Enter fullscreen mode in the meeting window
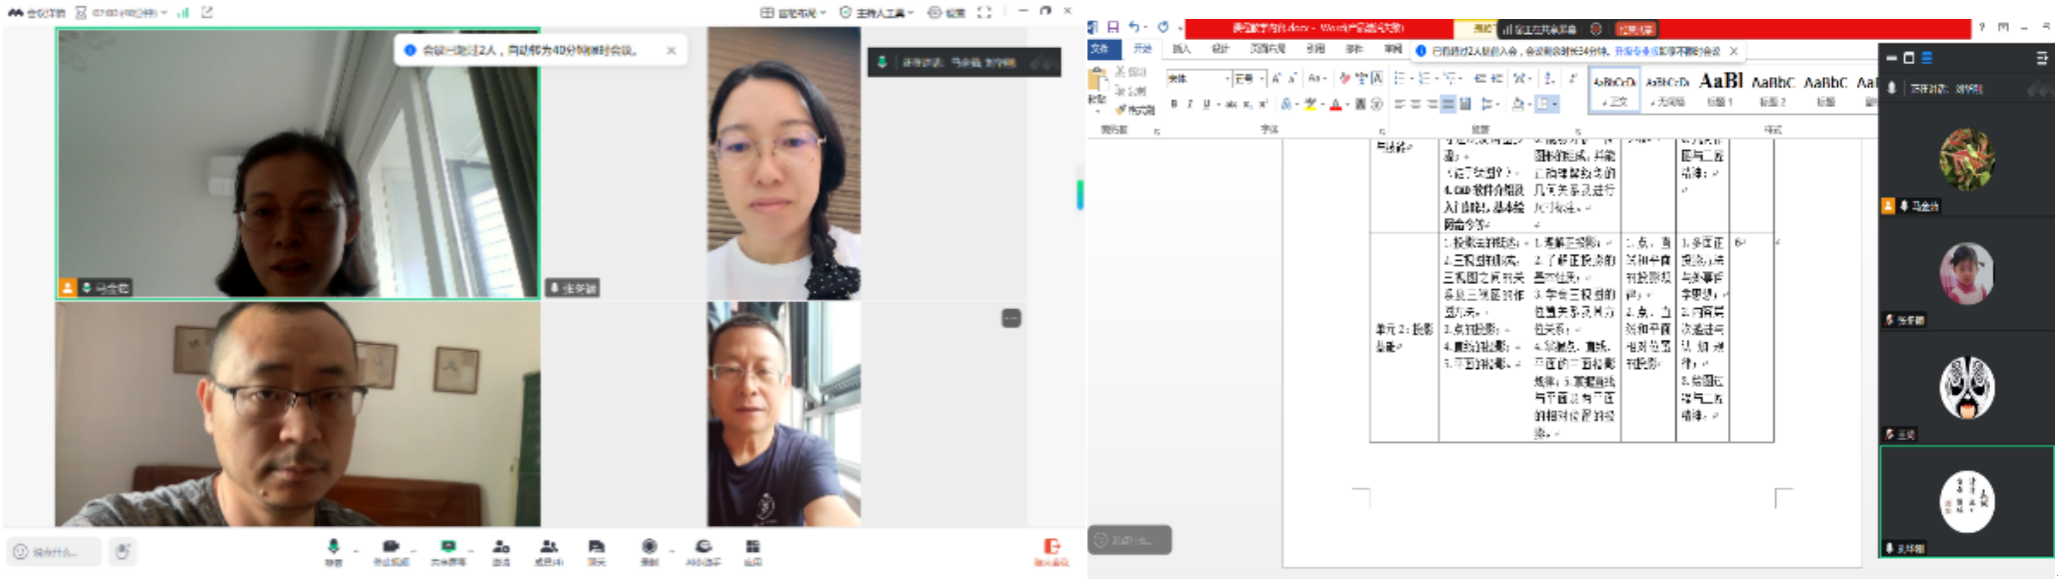The height and width of the screenshot is (582, 2058). (984, 13)
